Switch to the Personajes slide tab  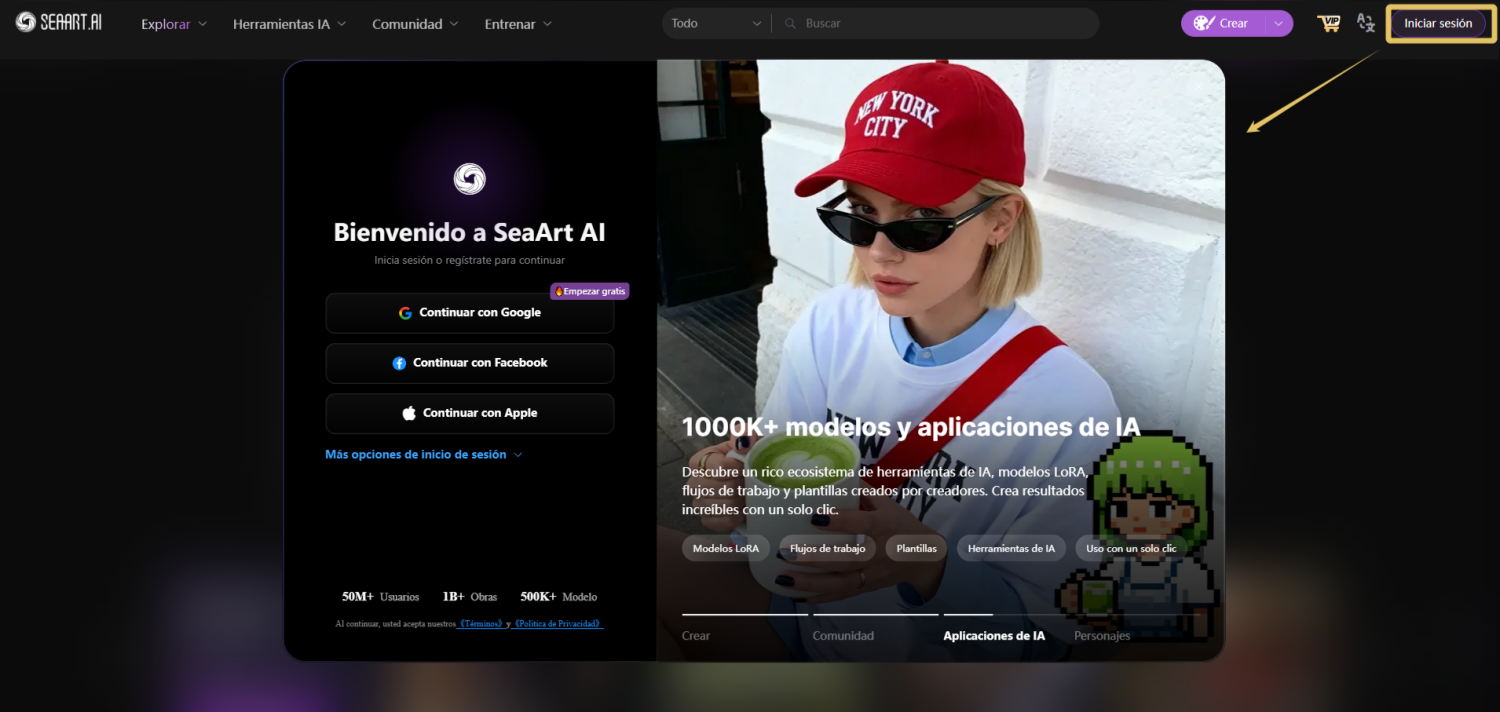[x=1102, y=636]
